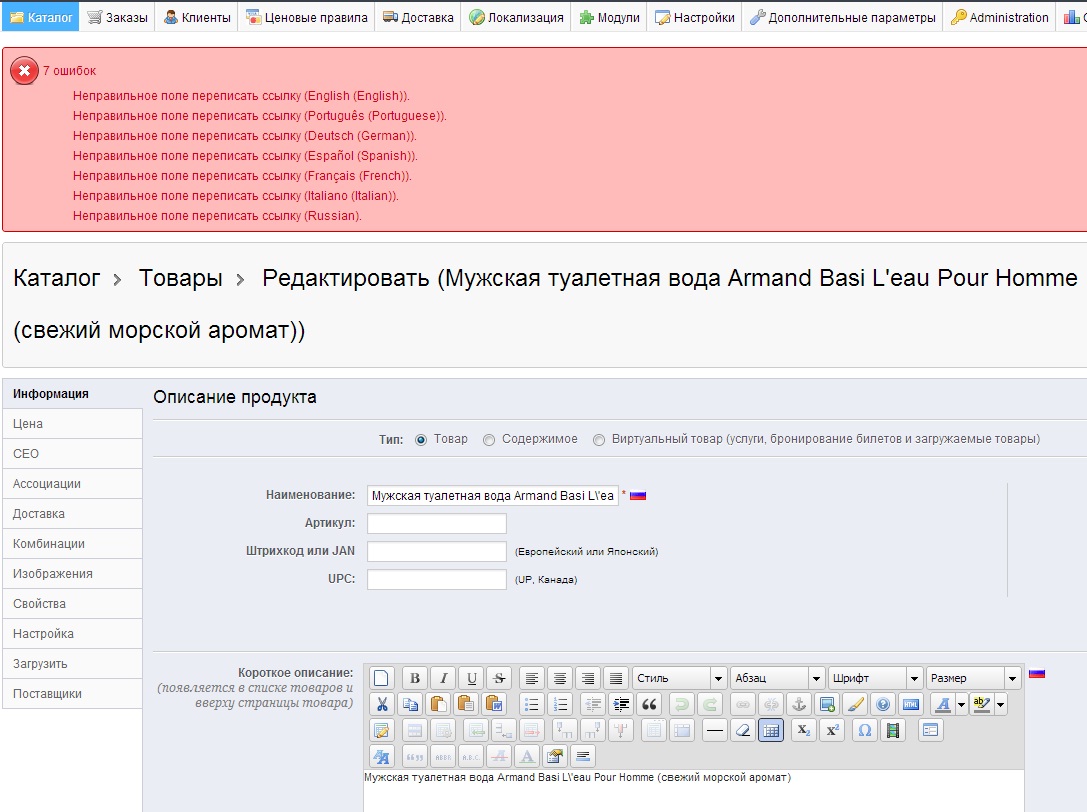Click the UPC input field
The image size is (1087, 812).
437,579
